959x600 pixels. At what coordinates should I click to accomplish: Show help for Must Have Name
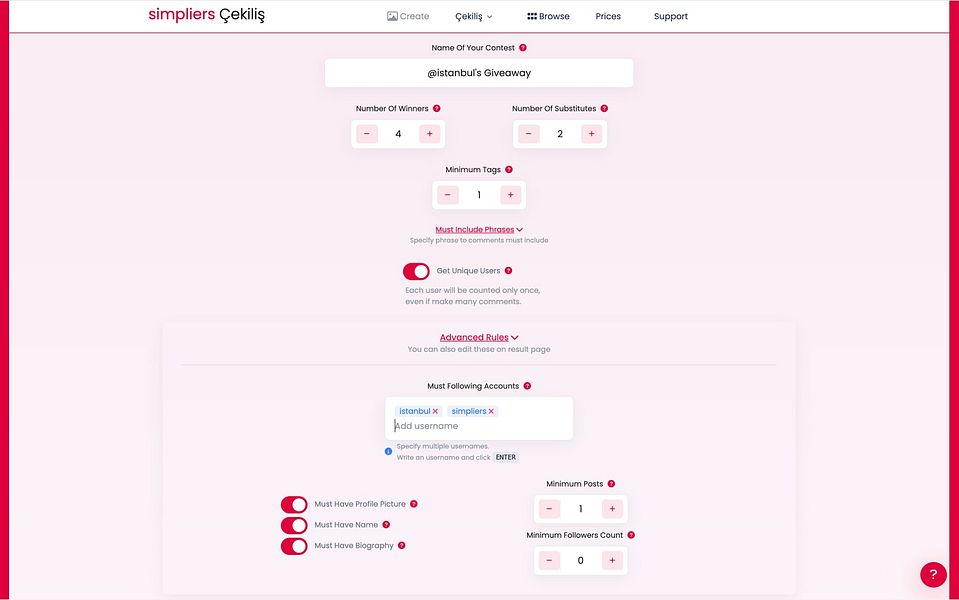tap(386, 525)
